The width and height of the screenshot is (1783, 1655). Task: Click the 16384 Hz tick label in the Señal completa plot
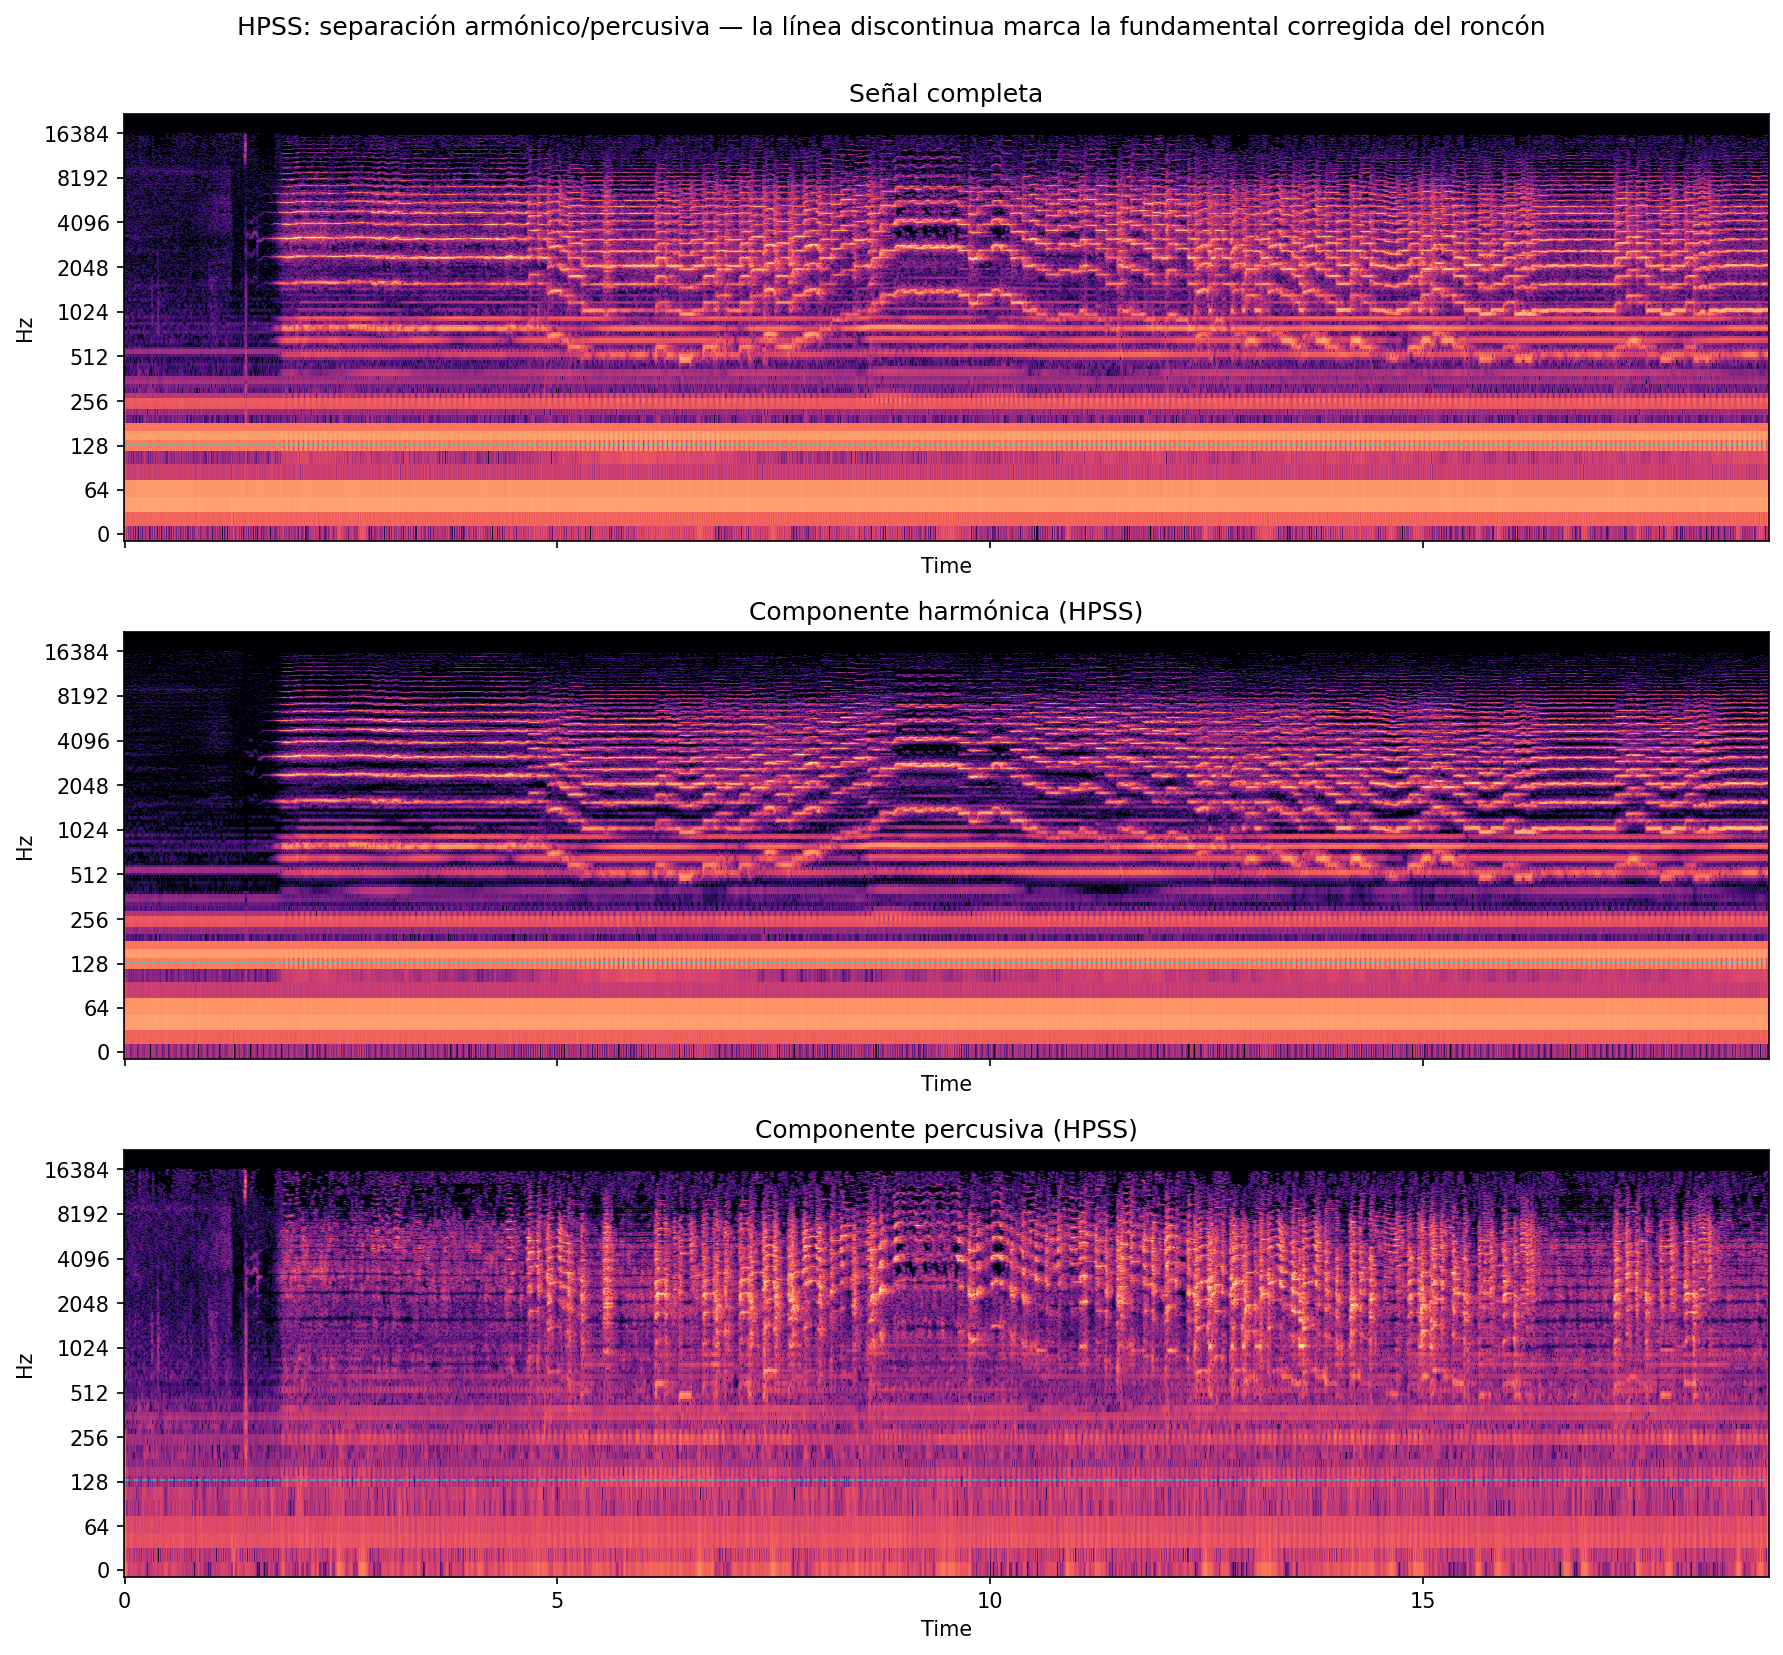pos(76,134)
